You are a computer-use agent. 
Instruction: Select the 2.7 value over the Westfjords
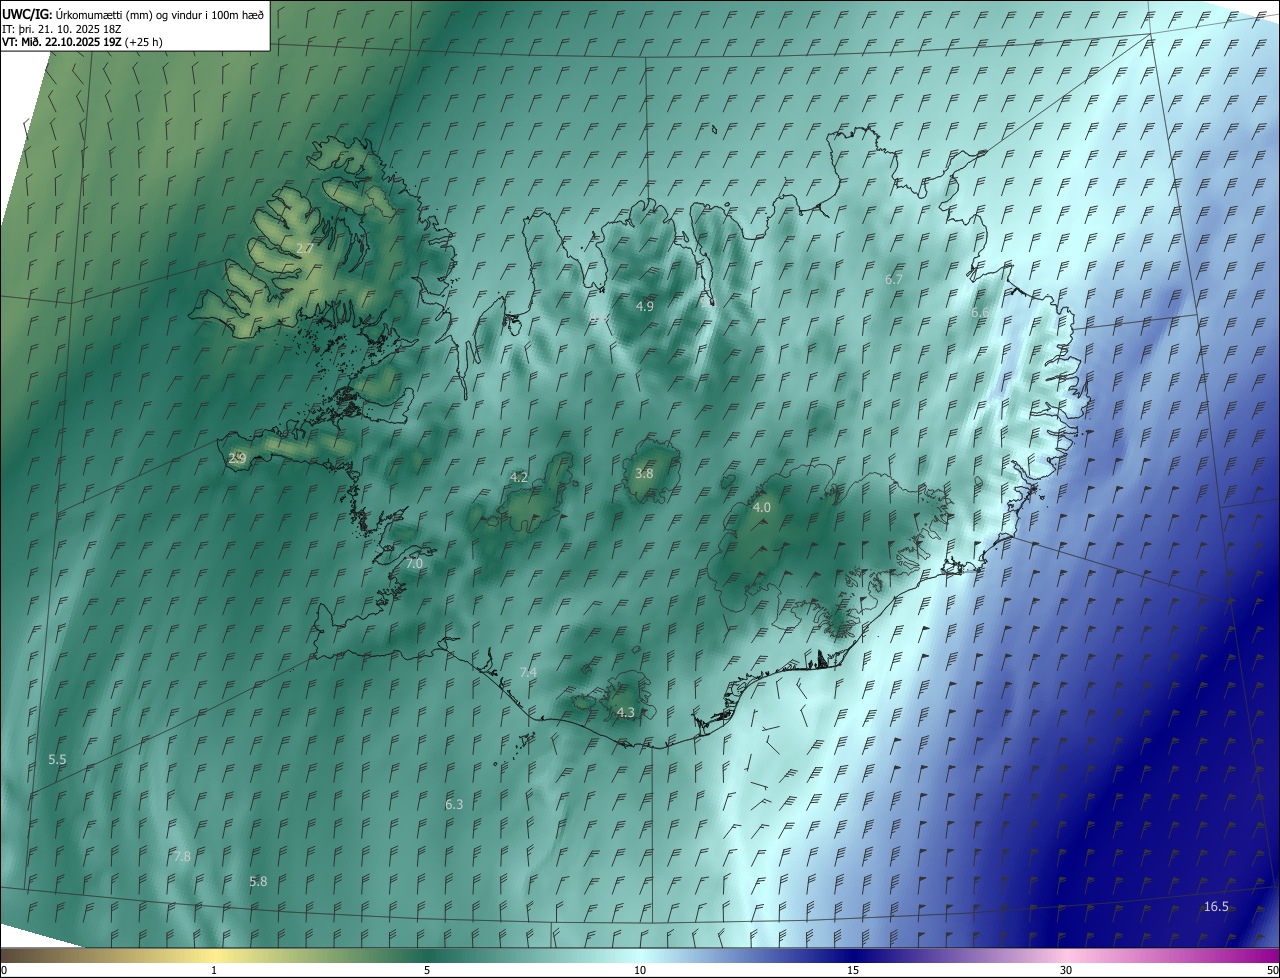306,248
